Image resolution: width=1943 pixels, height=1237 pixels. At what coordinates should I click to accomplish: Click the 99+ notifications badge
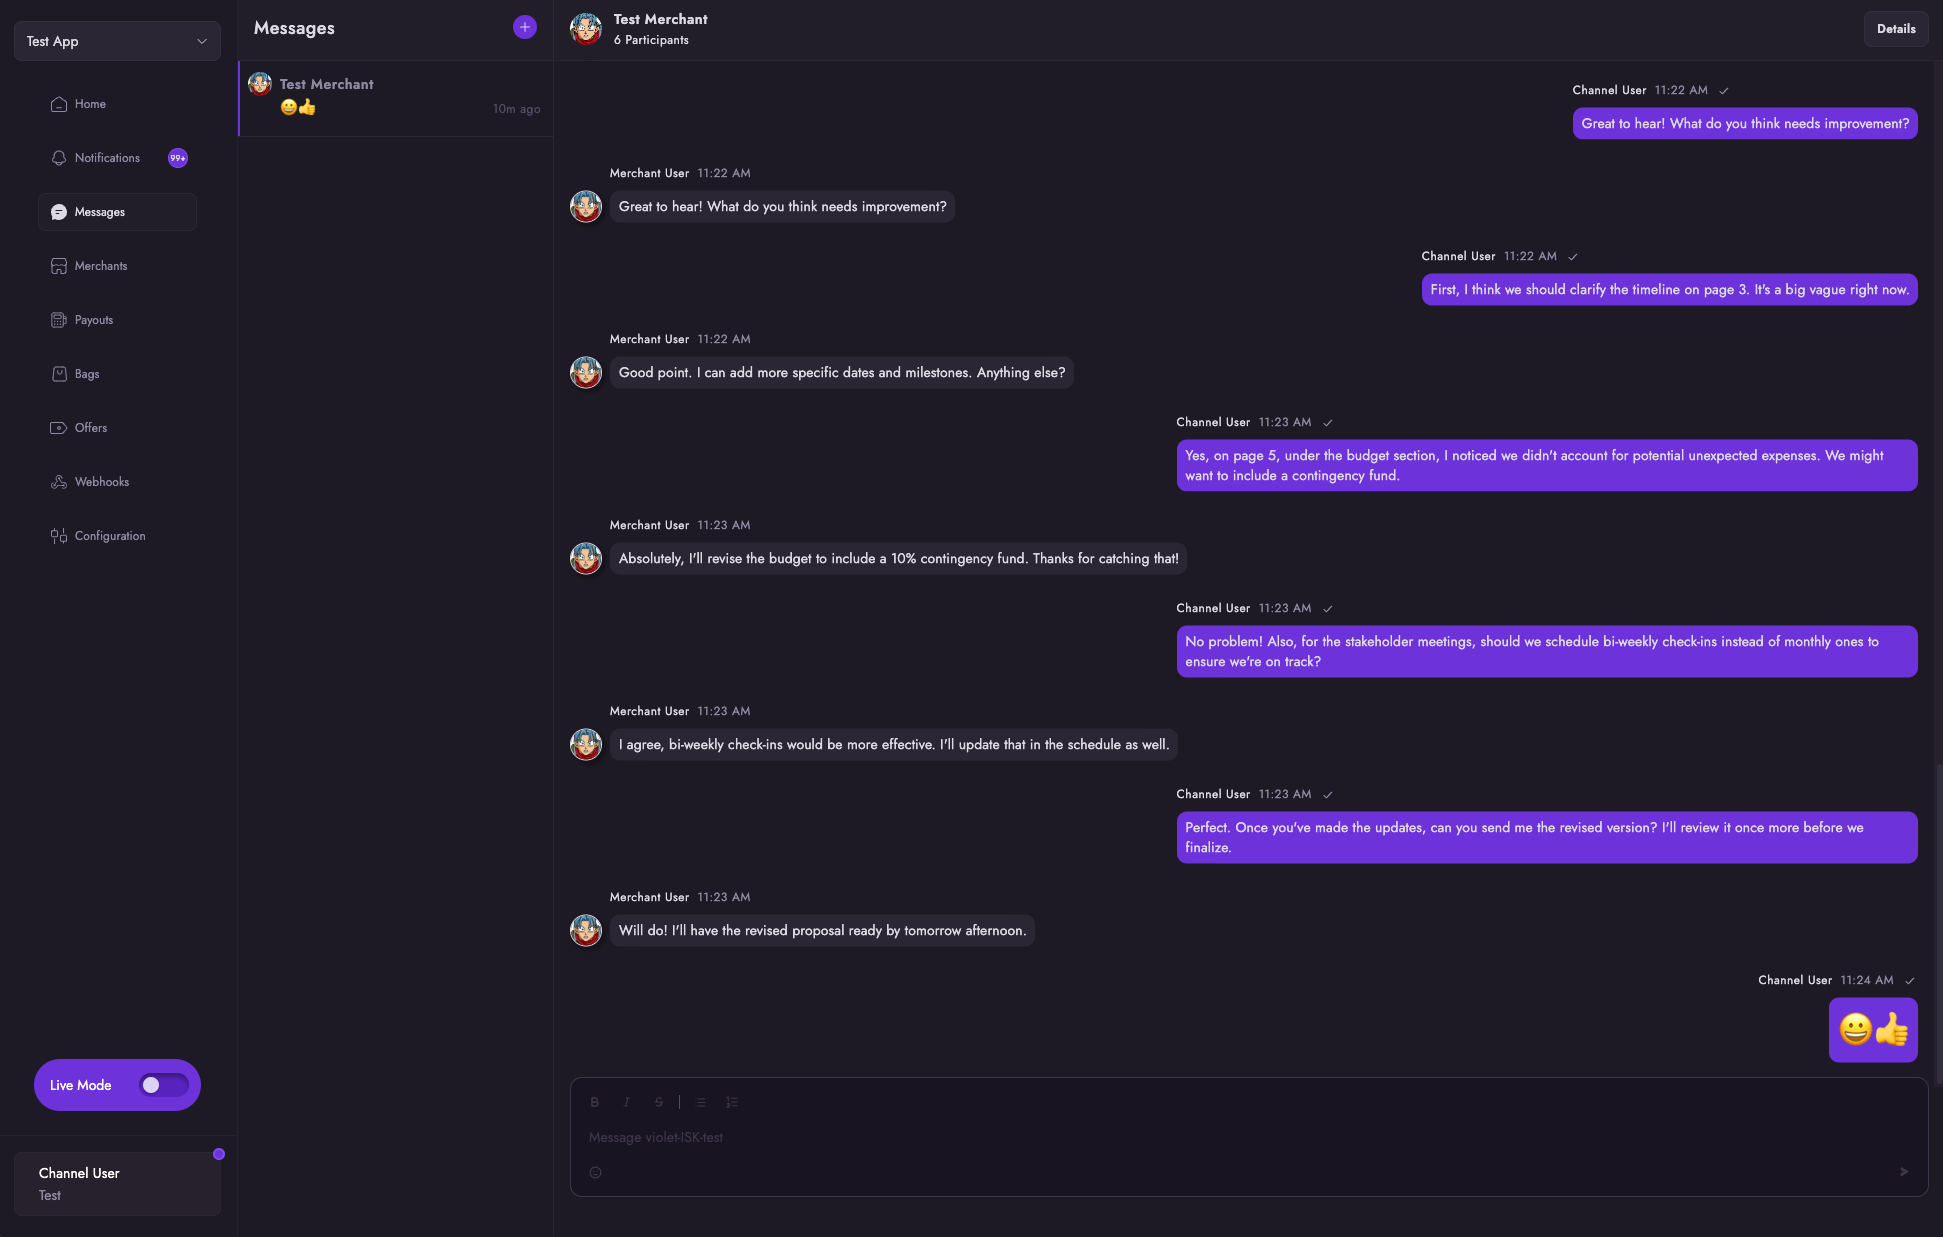tap(178, 158)
